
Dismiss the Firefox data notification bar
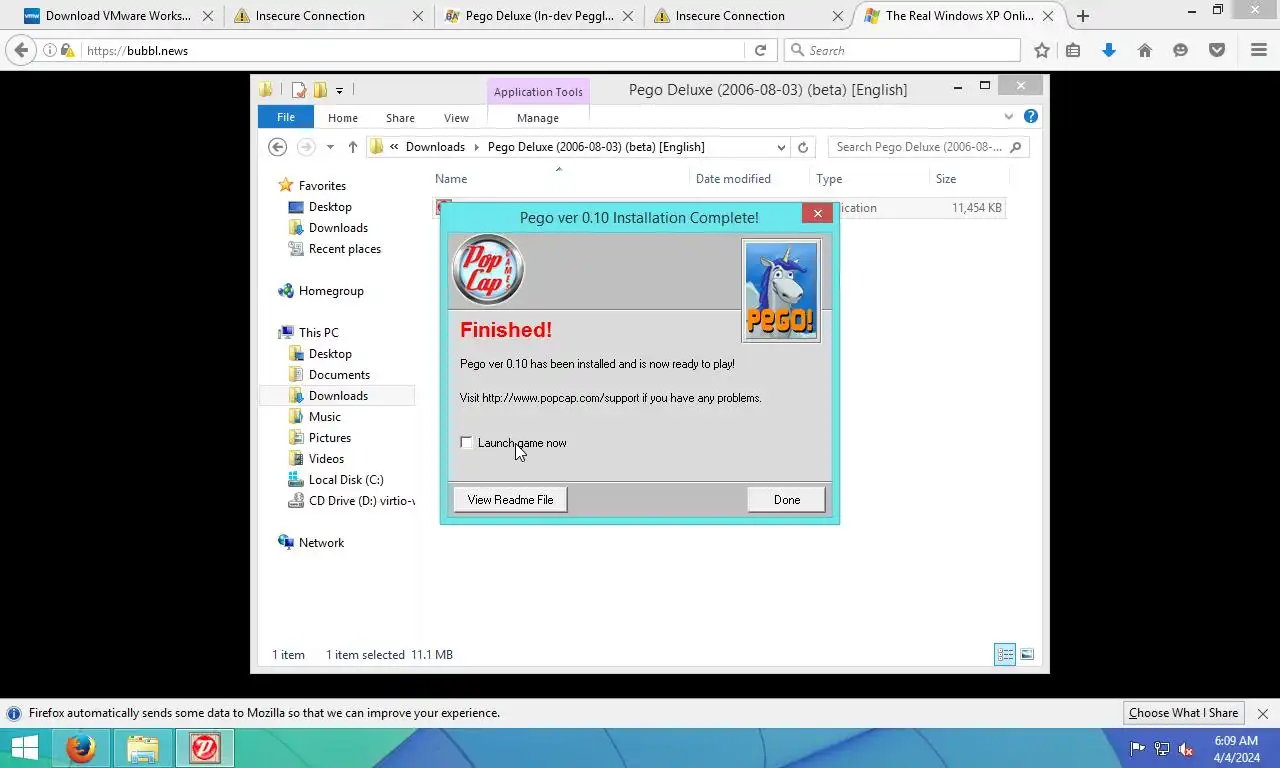tap(1262, 714)
